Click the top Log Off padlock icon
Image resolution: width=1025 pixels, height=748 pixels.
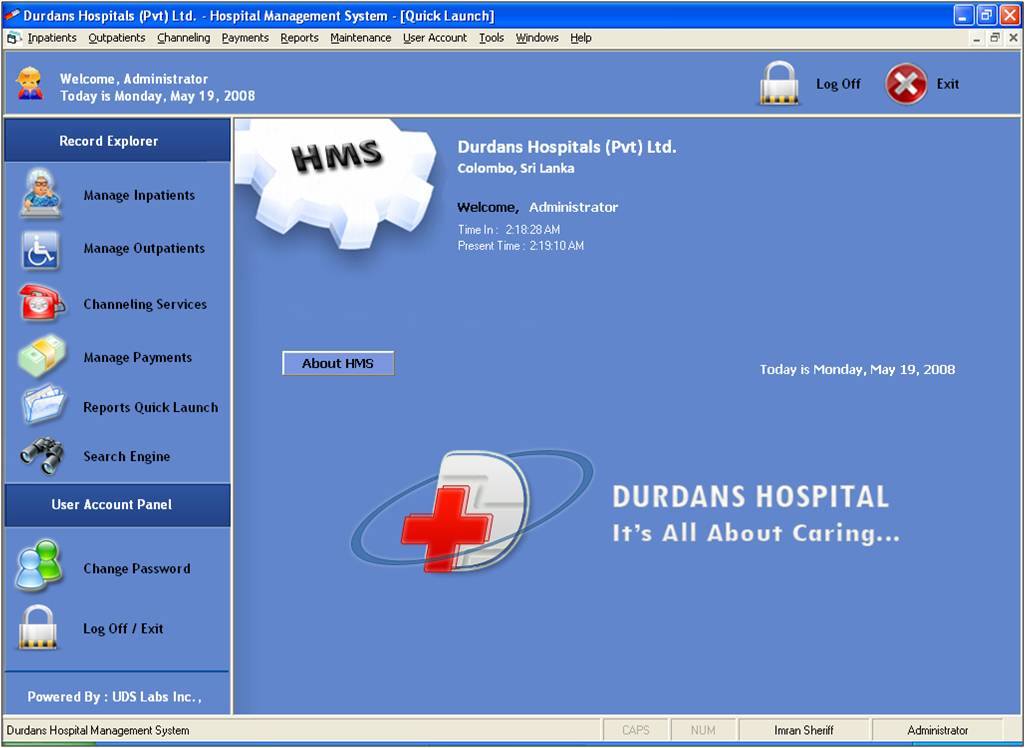point(778,84)
